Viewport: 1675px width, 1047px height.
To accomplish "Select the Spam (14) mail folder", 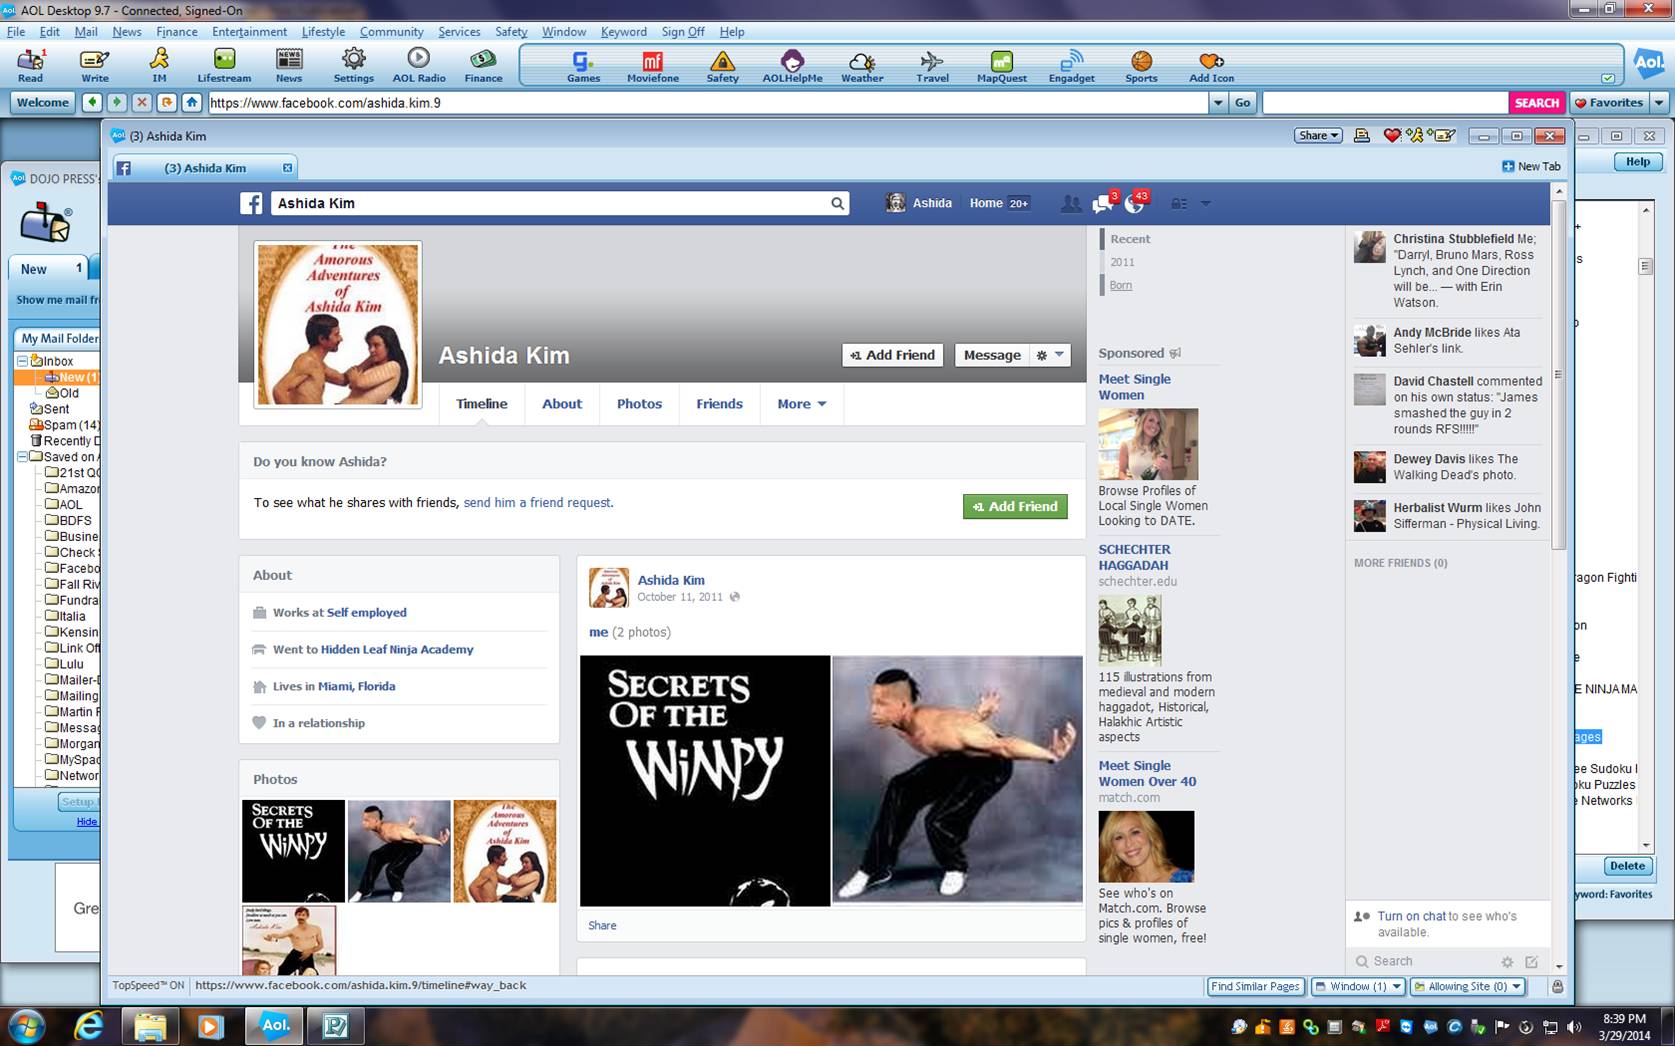I will [63, 425].
